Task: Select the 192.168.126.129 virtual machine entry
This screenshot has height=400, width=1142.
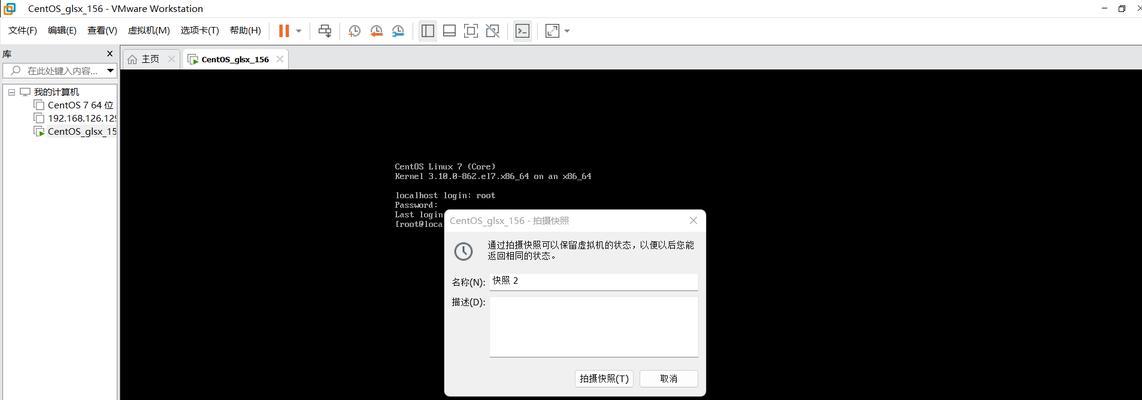Action: [x=82, y=118]
